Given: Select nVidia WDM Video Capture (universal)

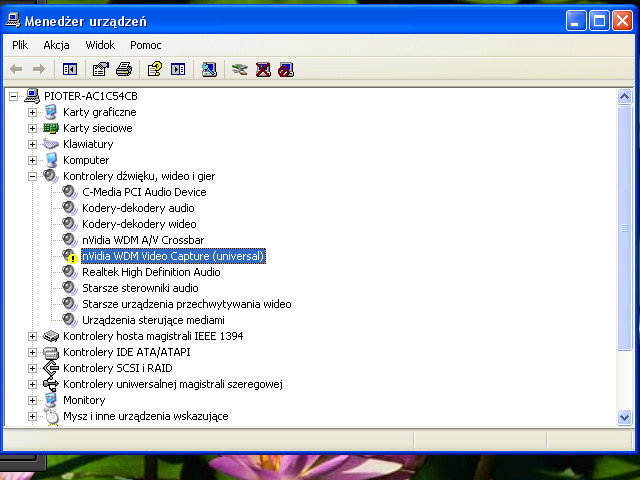Looking at the screenshot, I should coord(172,256).
